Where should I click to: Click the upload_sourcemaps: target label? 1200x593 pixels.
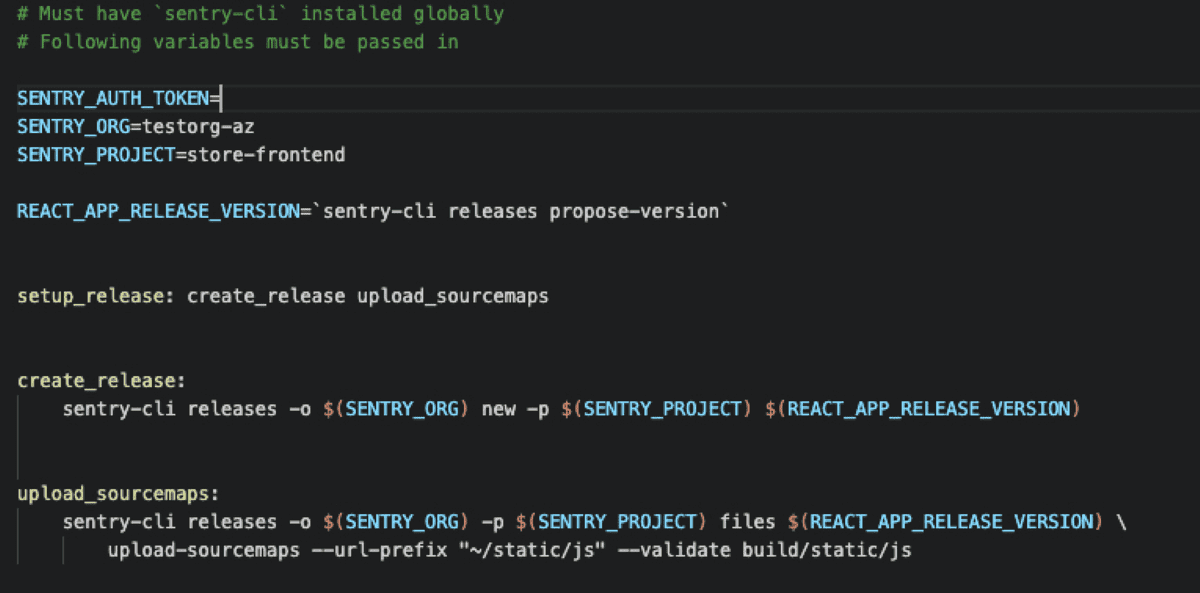[118, 494]
